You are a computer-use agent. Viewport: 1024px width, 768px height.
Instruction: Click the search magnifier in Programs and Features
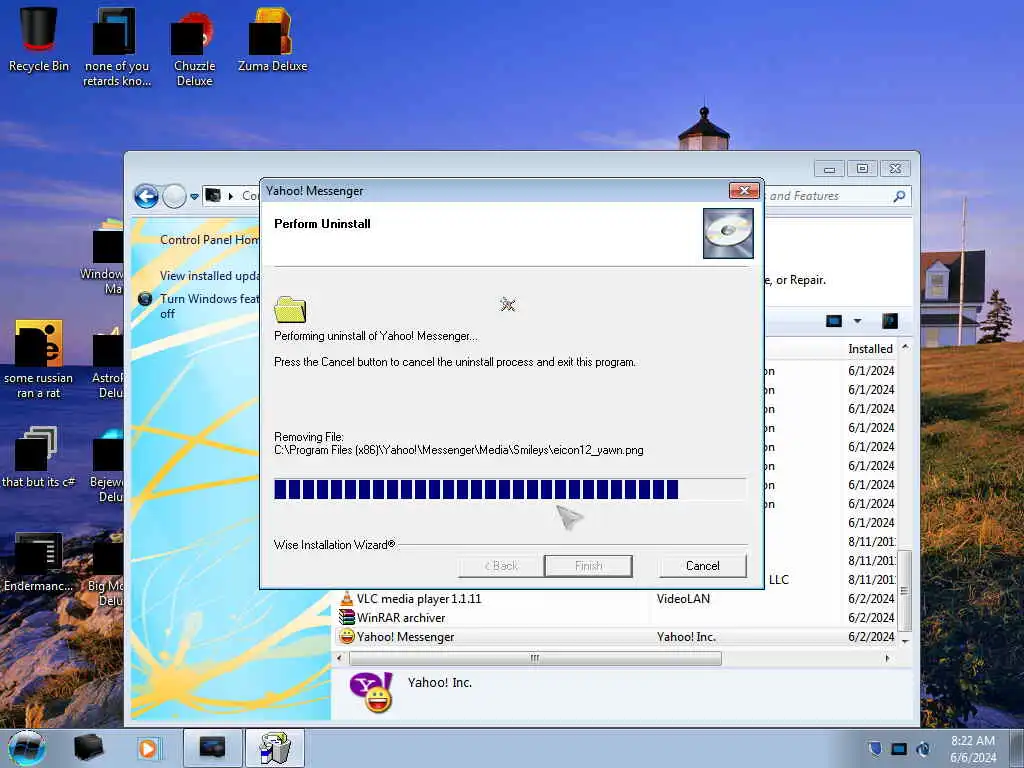899,196
